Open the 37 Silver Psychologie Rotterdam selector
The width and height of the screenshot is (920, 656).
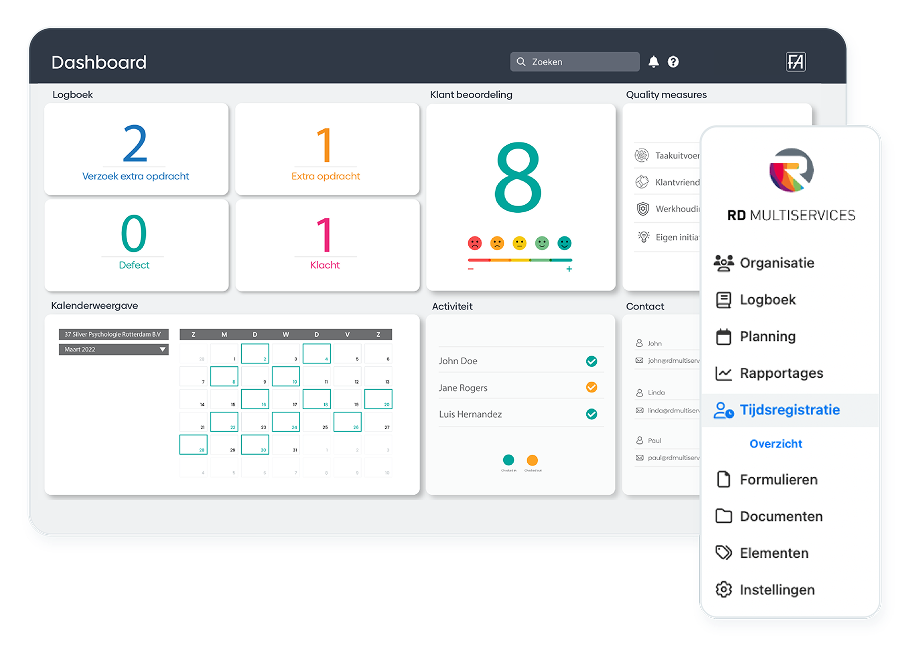[x=114, y=334]
